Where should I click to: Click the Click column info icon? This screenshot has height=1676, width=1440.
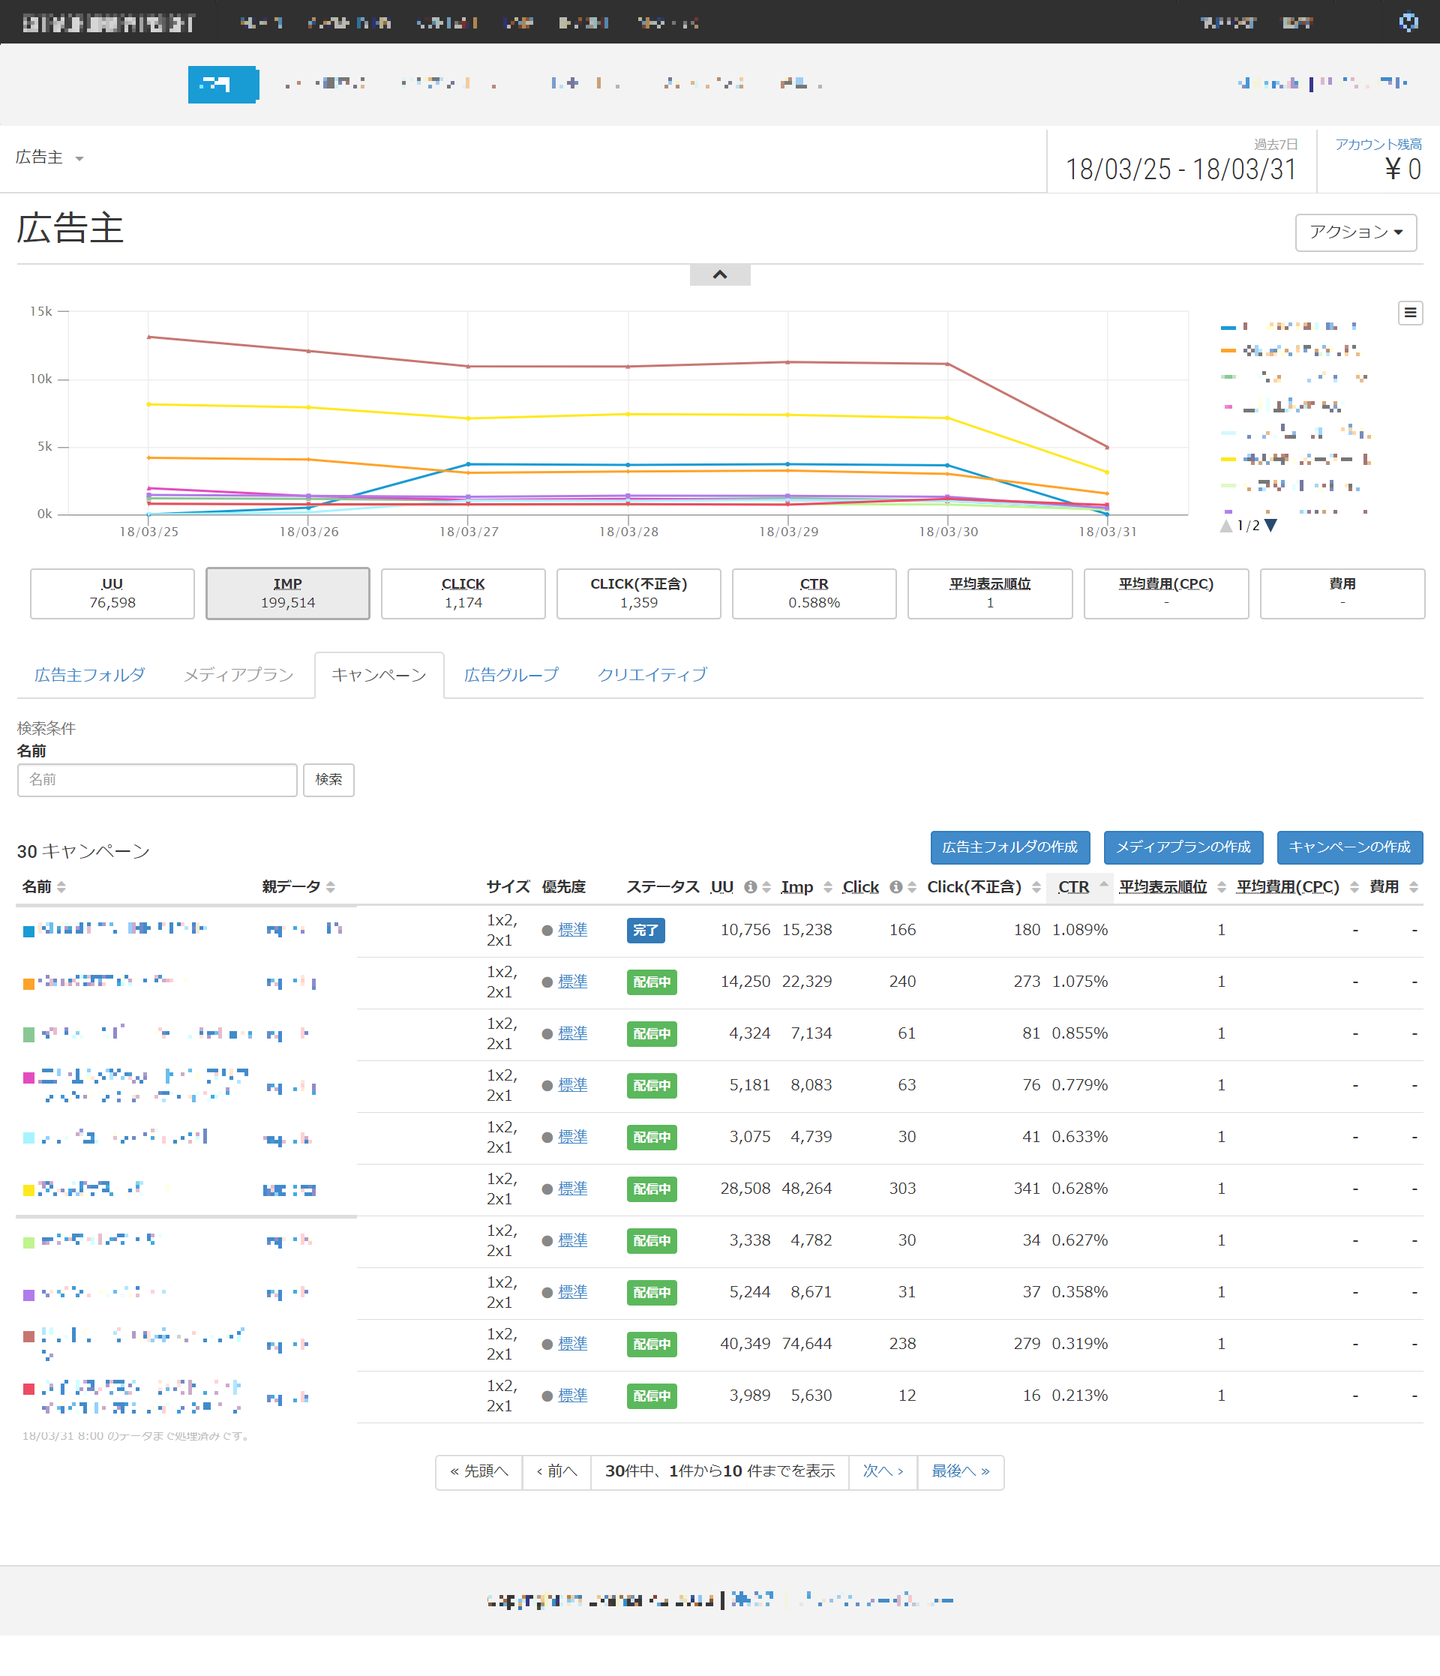[896, 887]
